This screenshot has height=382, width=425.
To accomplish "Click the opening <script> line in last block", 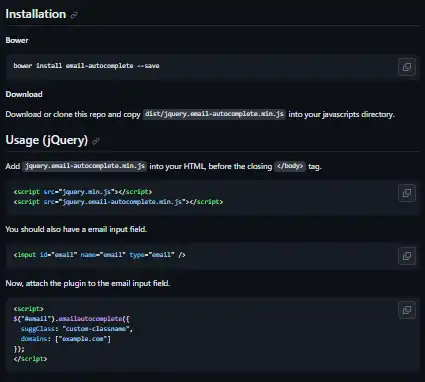I will (28, 309).
